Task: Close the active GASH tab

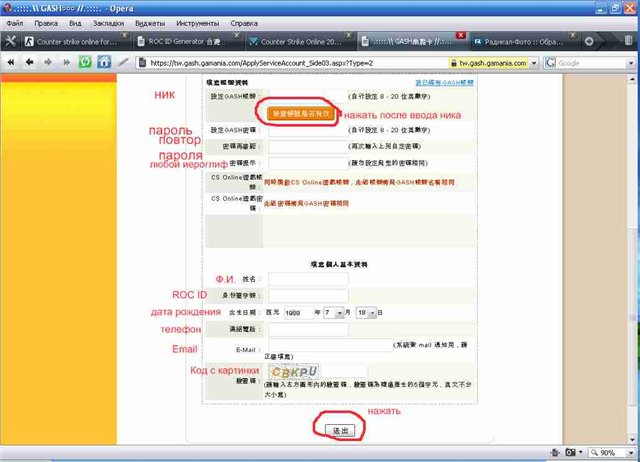Action: point(460,36)
